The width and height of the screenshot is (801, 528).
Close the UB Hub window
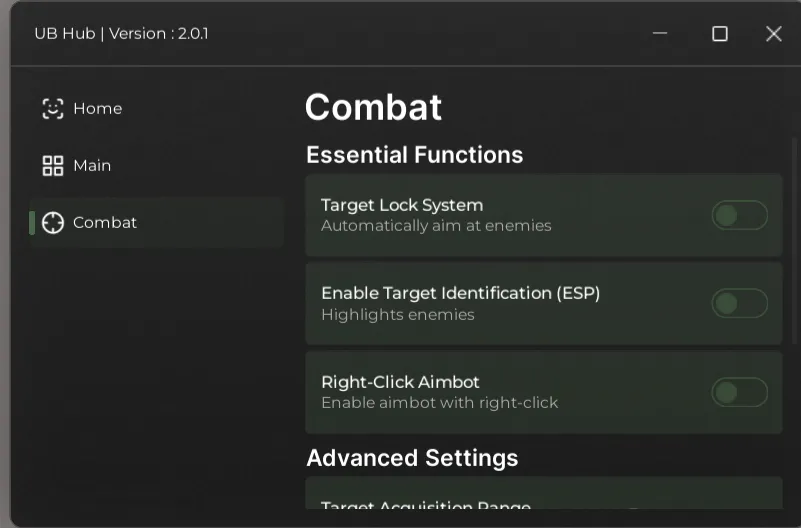coord(773,34)
